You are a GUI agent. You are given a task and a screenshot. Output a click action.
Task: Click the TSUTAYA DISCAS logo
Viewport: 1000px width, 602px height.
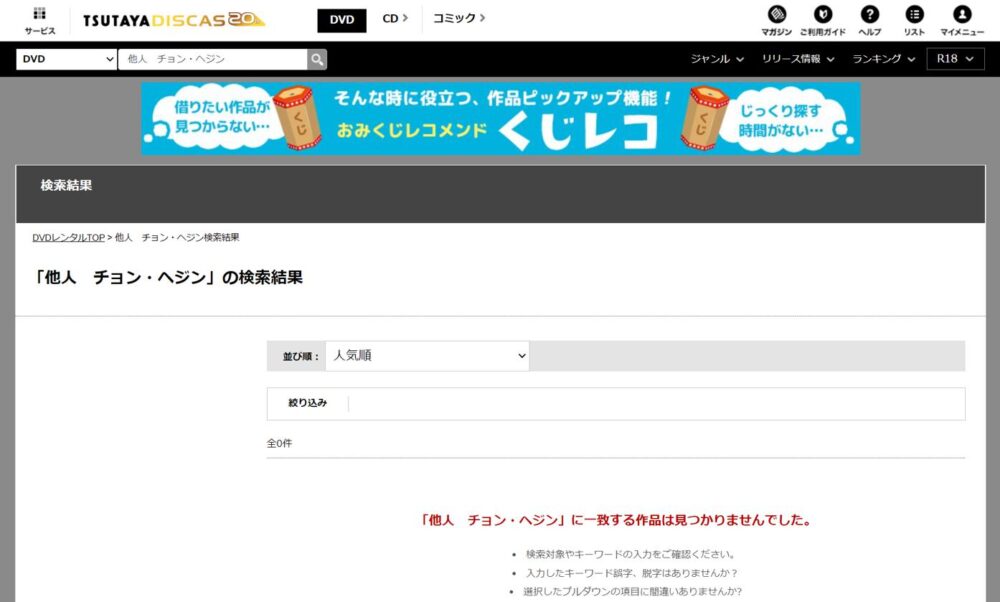coord(170,18)
